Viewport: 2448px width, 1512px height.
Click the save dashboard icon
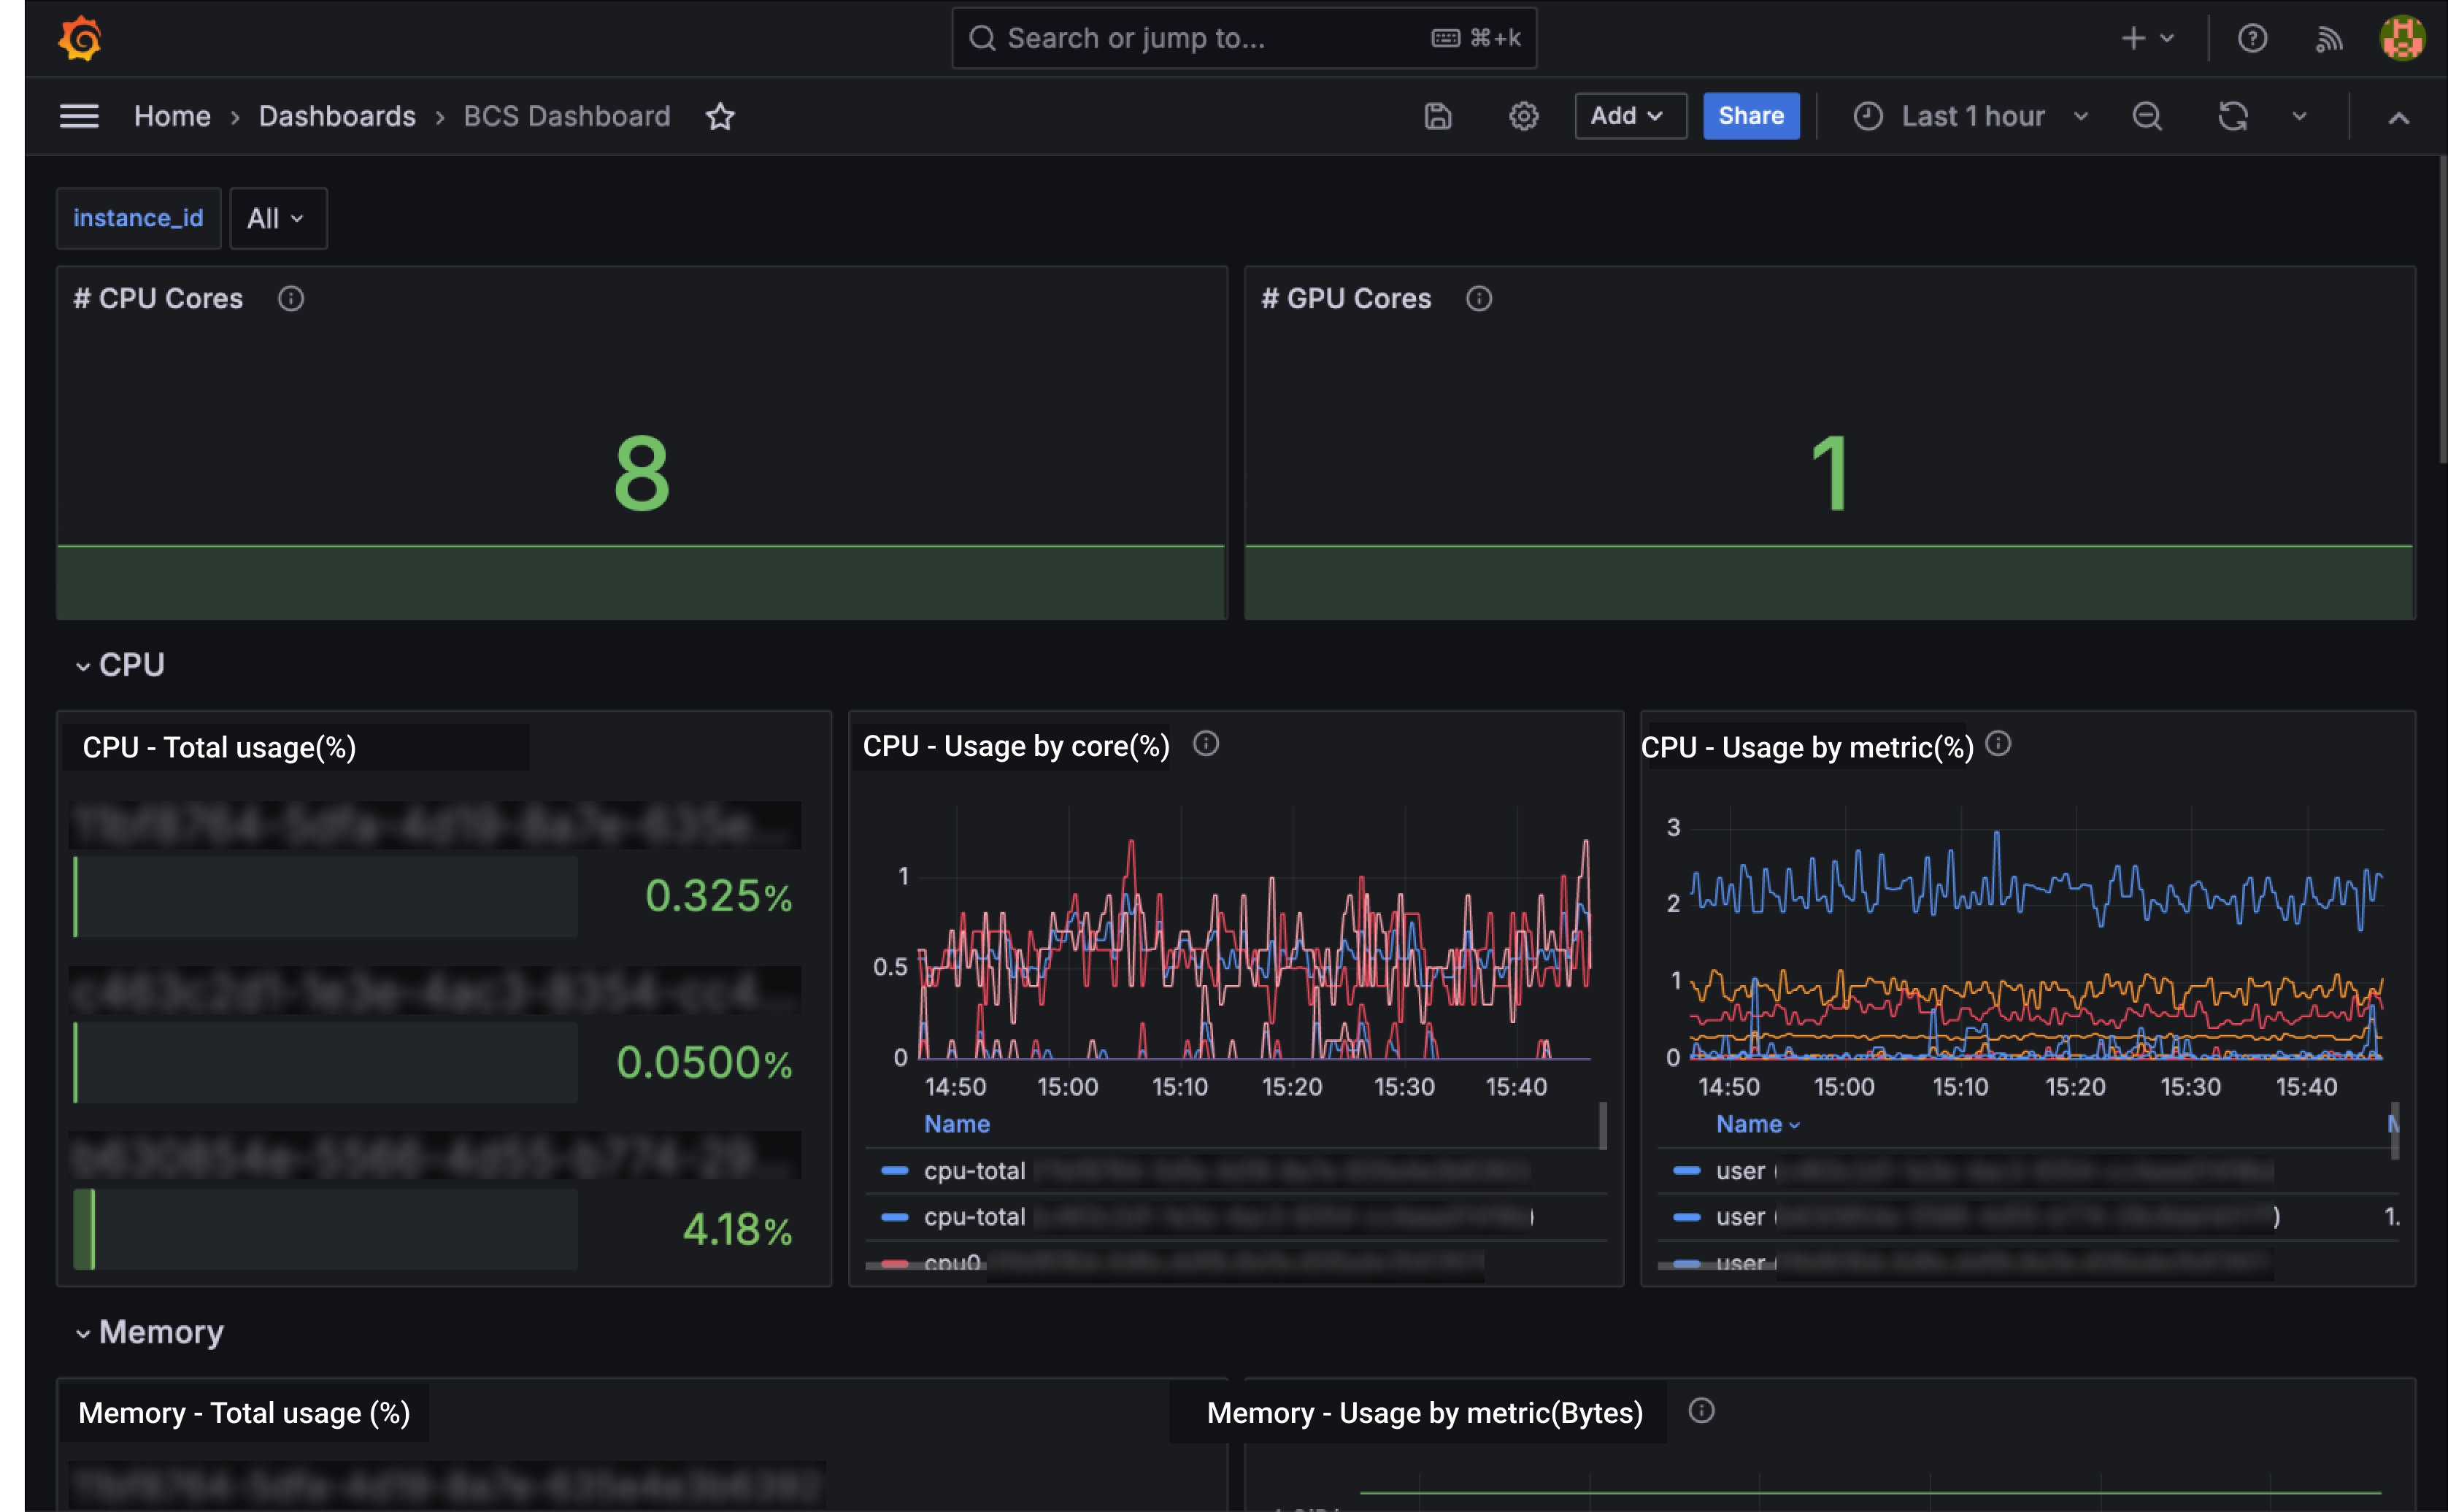pos(1437,116)
